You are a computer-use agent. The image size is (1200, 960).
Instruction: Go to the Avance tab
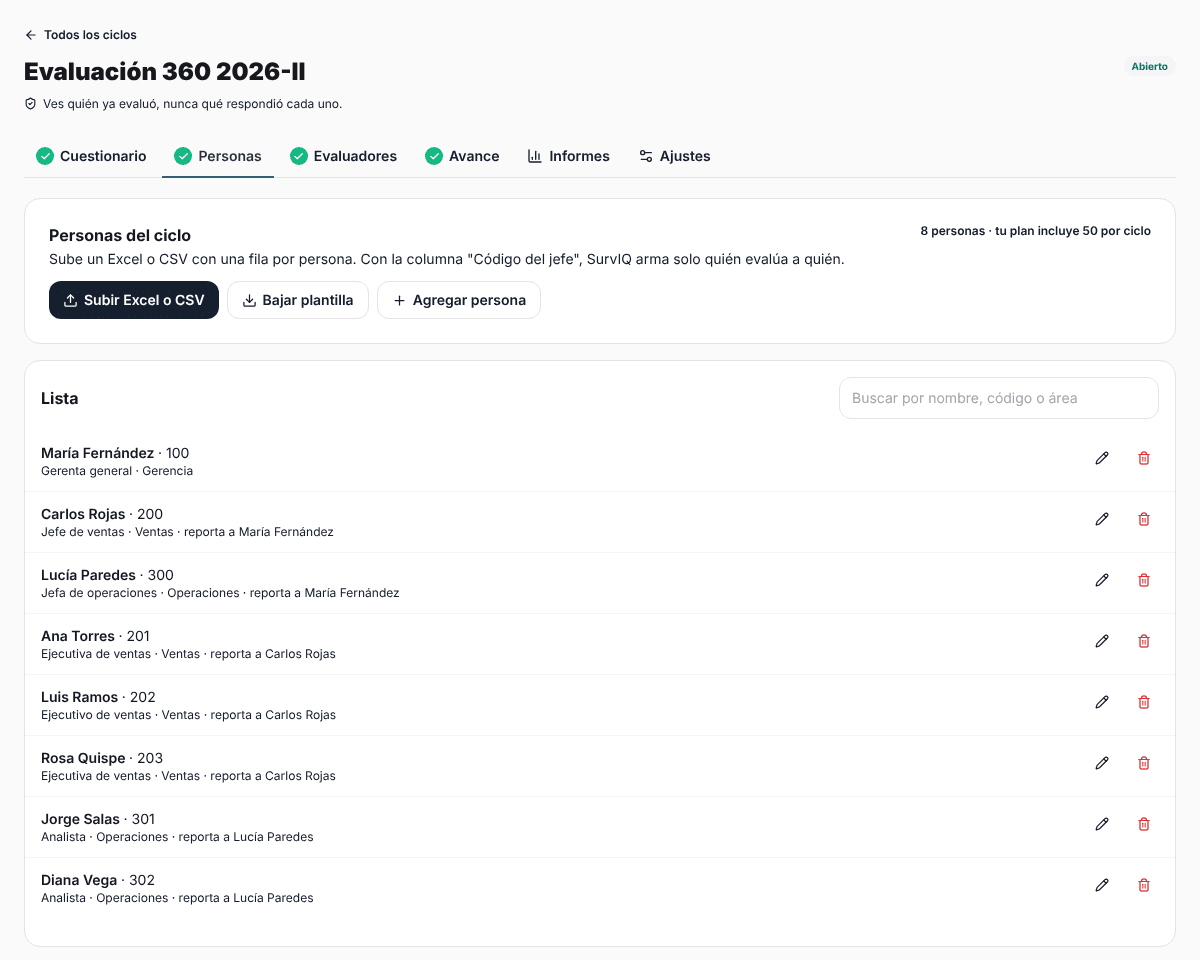[x=462, y=156]
